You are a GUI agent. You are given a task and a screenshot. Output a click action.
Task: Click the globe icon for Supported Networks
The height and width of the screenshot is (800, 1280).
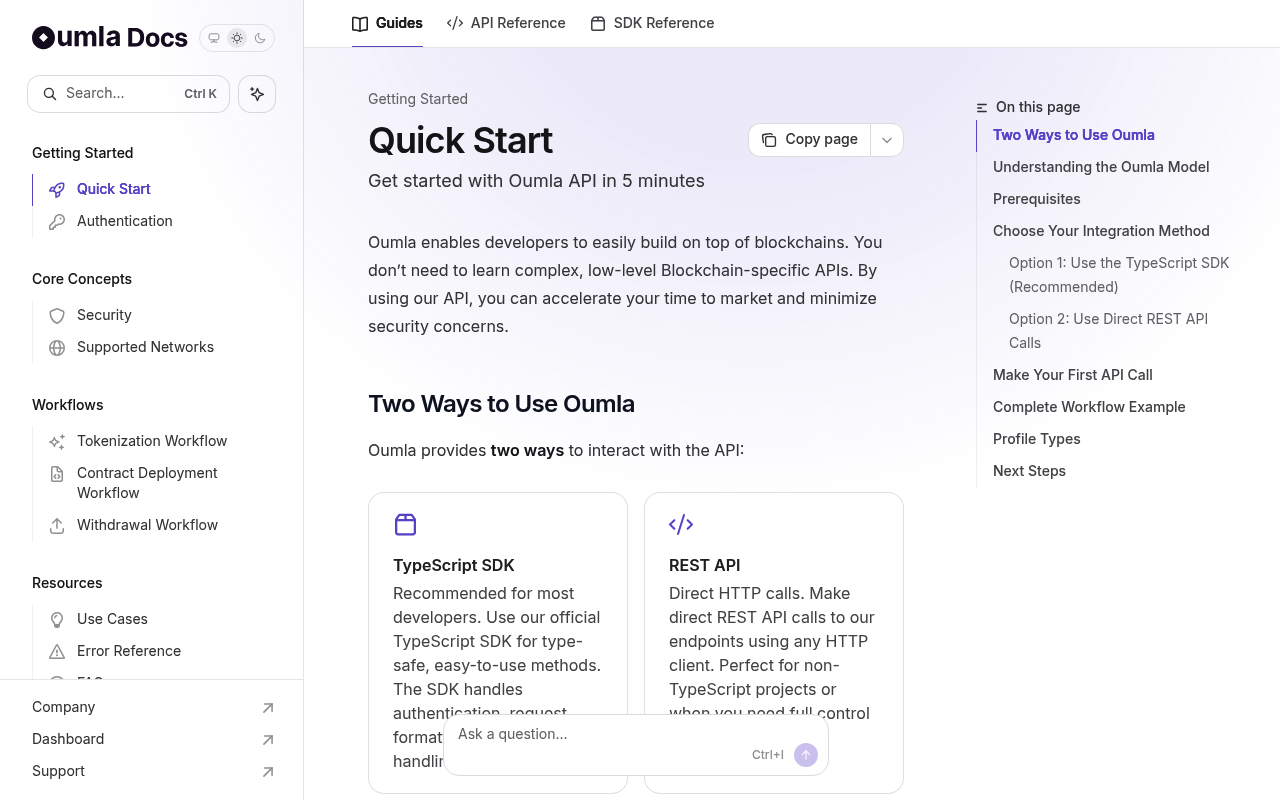click(x=57, y=347)
